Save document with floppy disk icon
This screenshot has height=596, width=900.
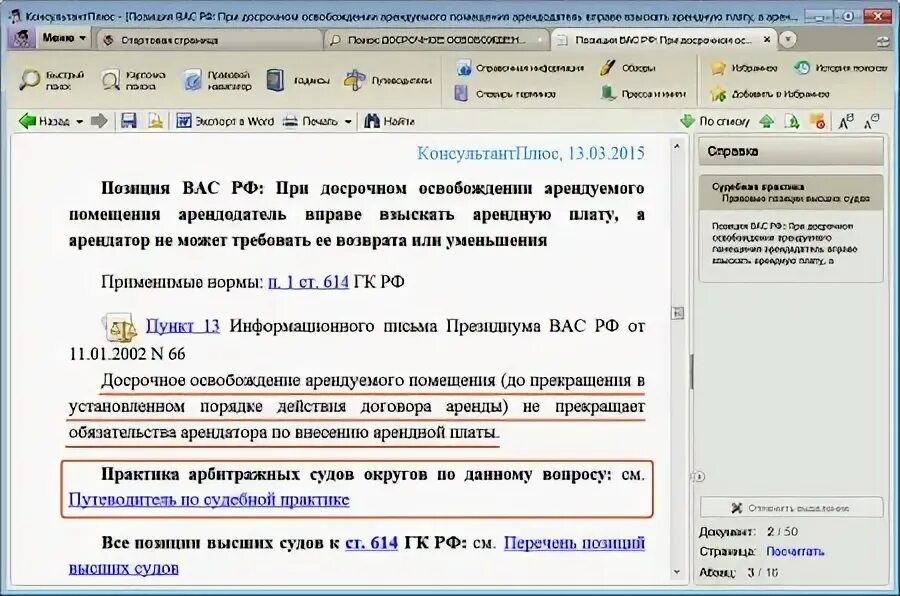pyautogui.click(x=129, y=121)
